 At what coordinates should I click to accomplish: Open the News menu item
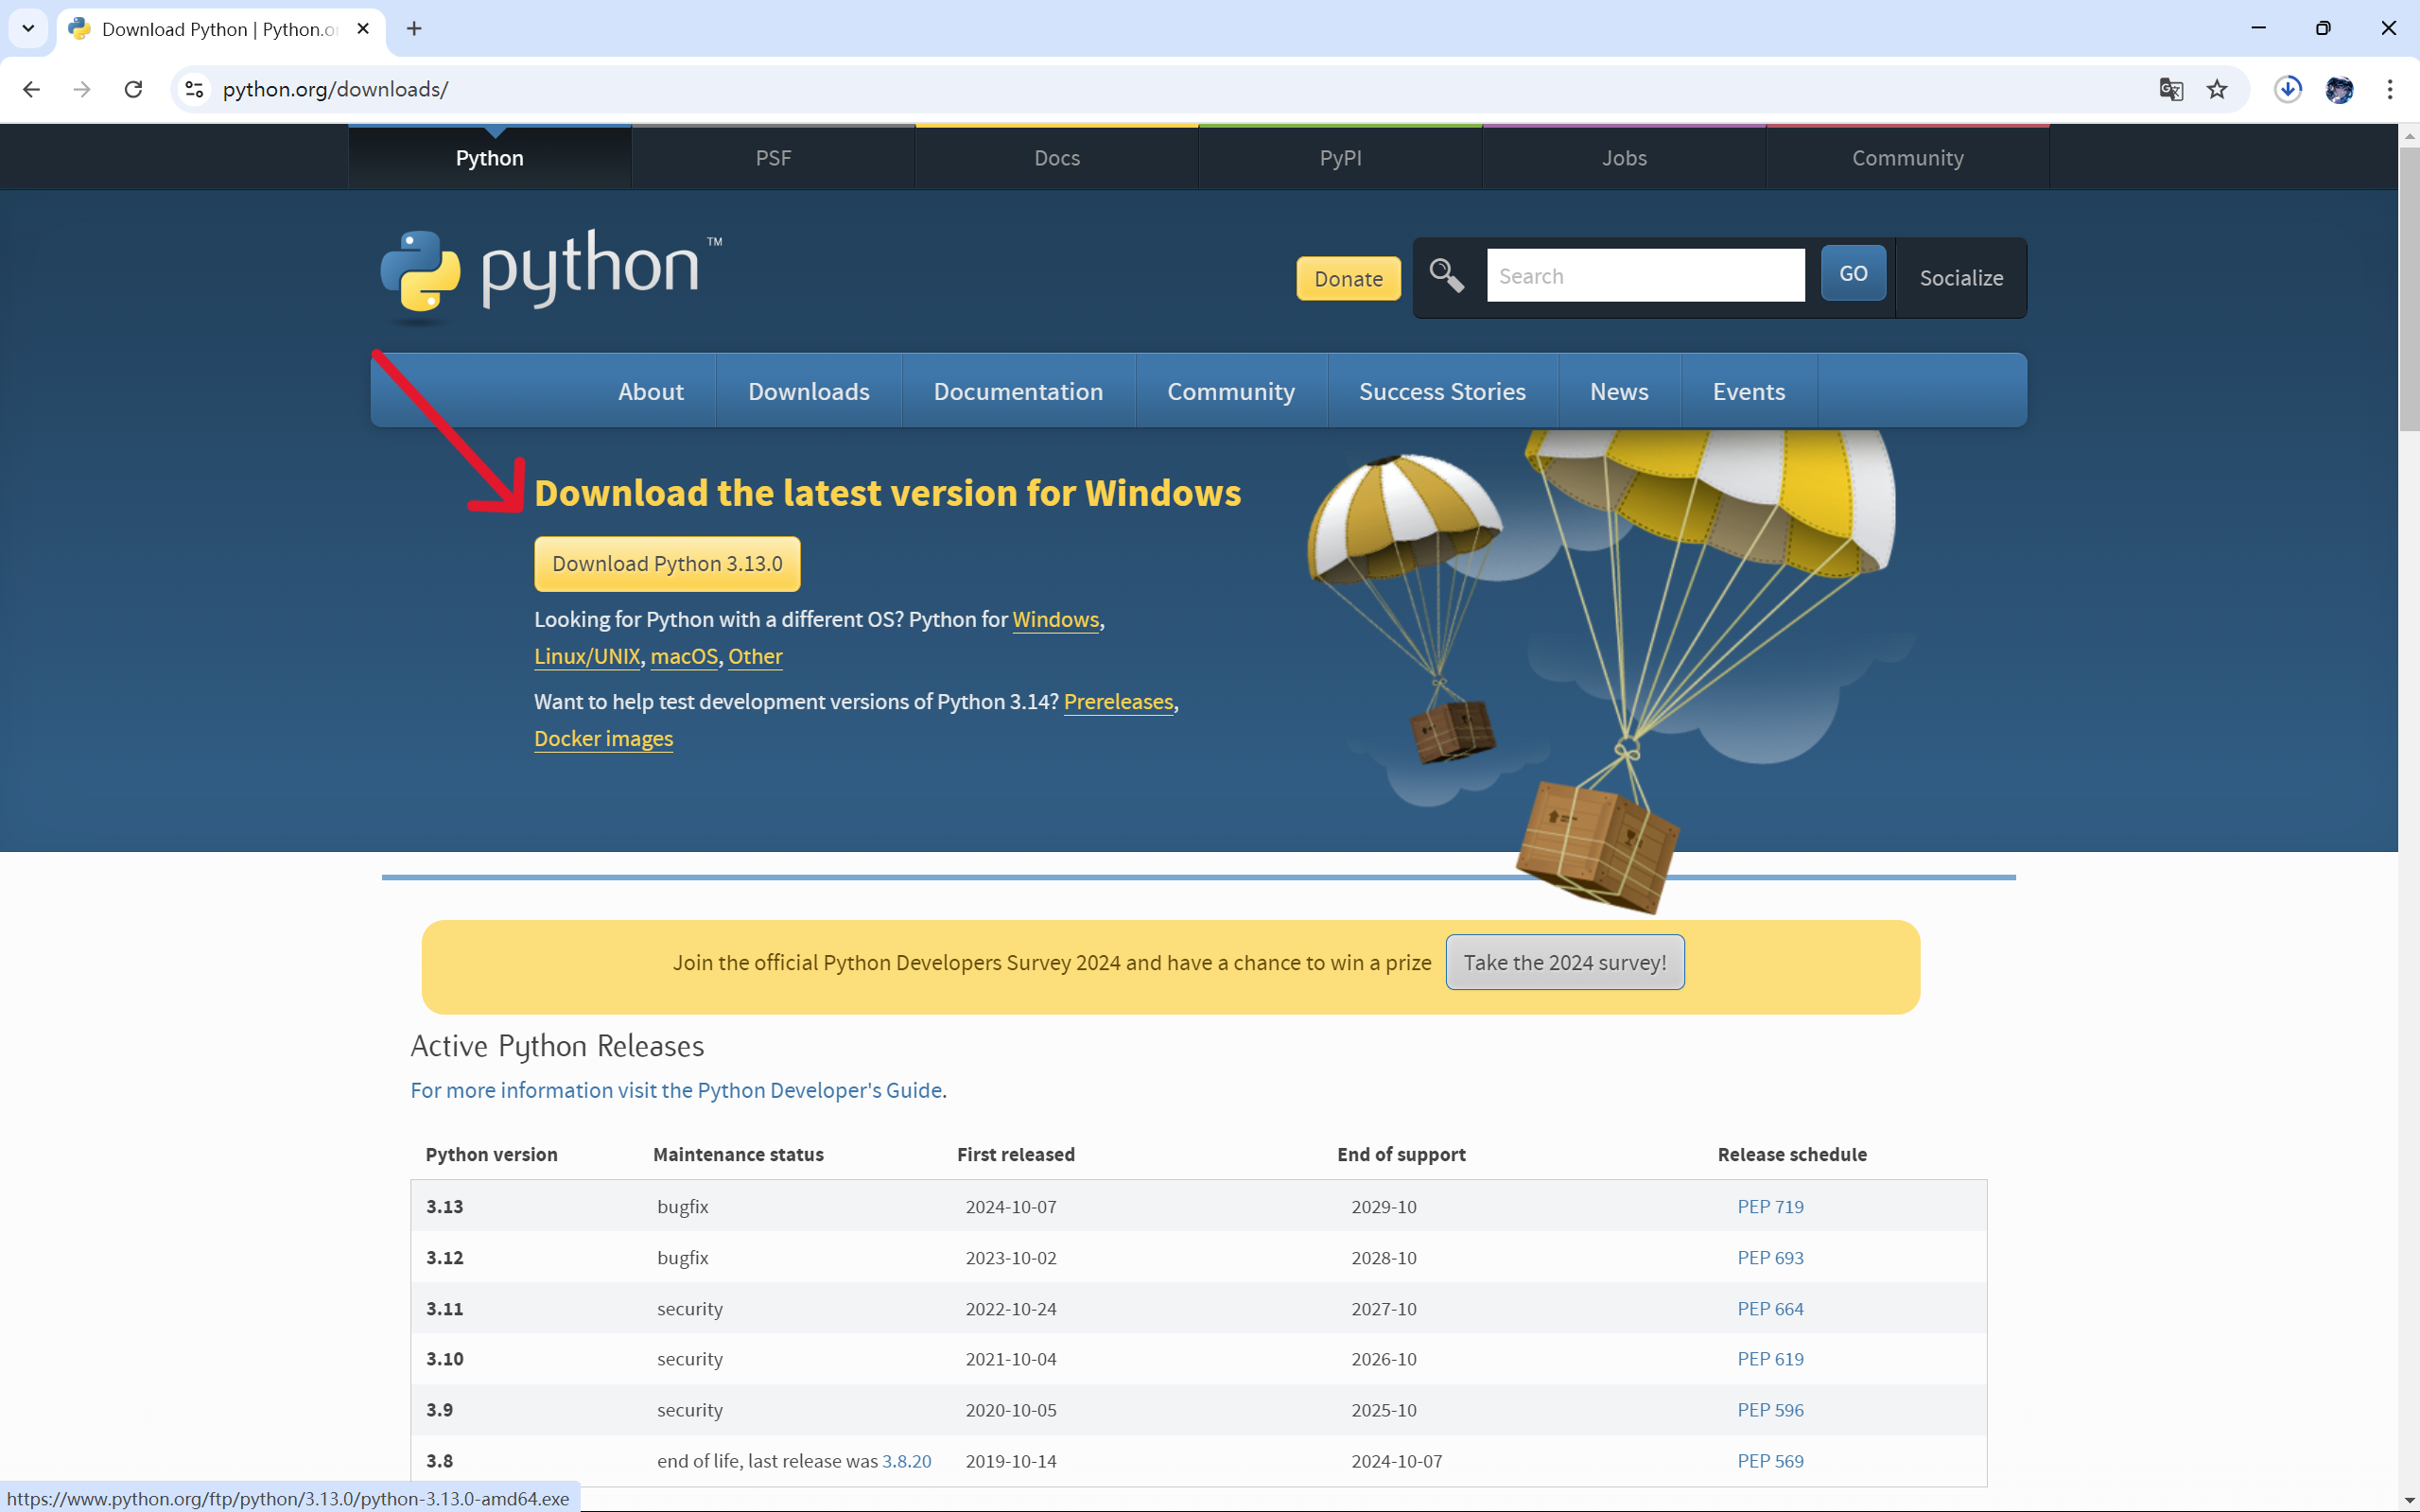(1619, 391)
